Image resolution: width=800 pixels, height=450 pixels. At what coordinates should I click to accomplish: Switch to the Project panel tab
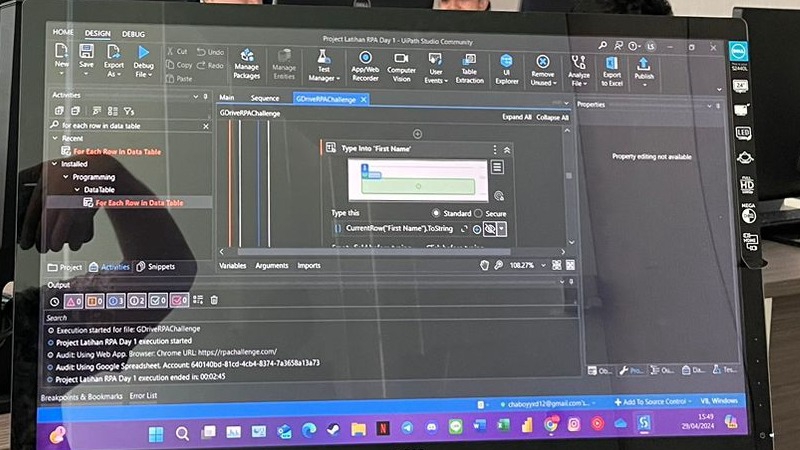pos(65,267)
